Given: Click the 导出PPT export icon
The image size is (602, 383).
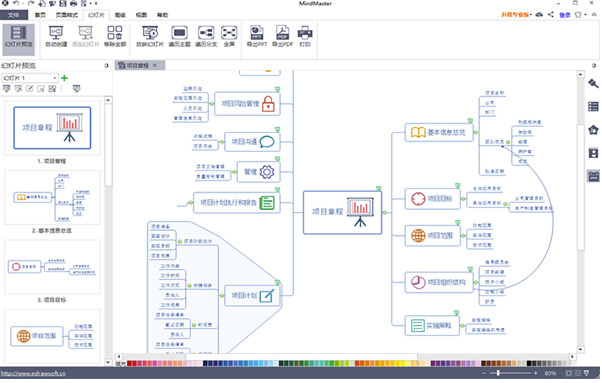Looking at the screenshot, I should [257, 36].
